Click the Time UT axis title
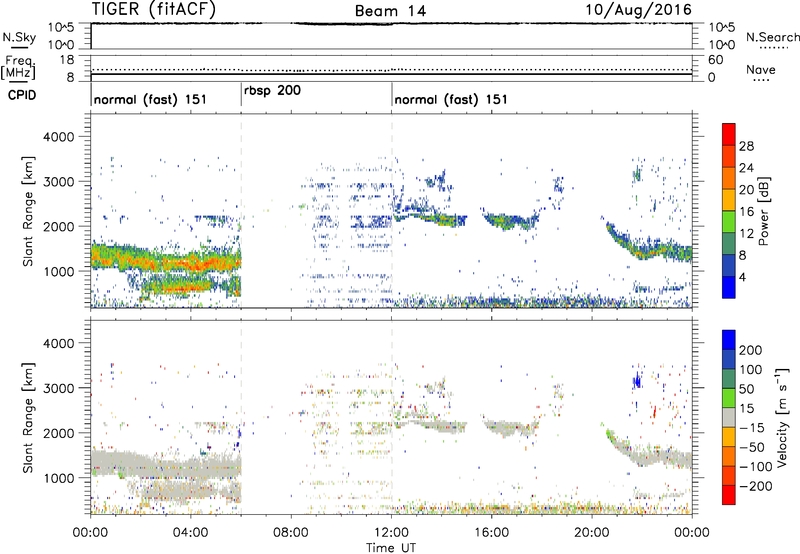The height and width of the screenshot is (554, 800). point(391,547)
